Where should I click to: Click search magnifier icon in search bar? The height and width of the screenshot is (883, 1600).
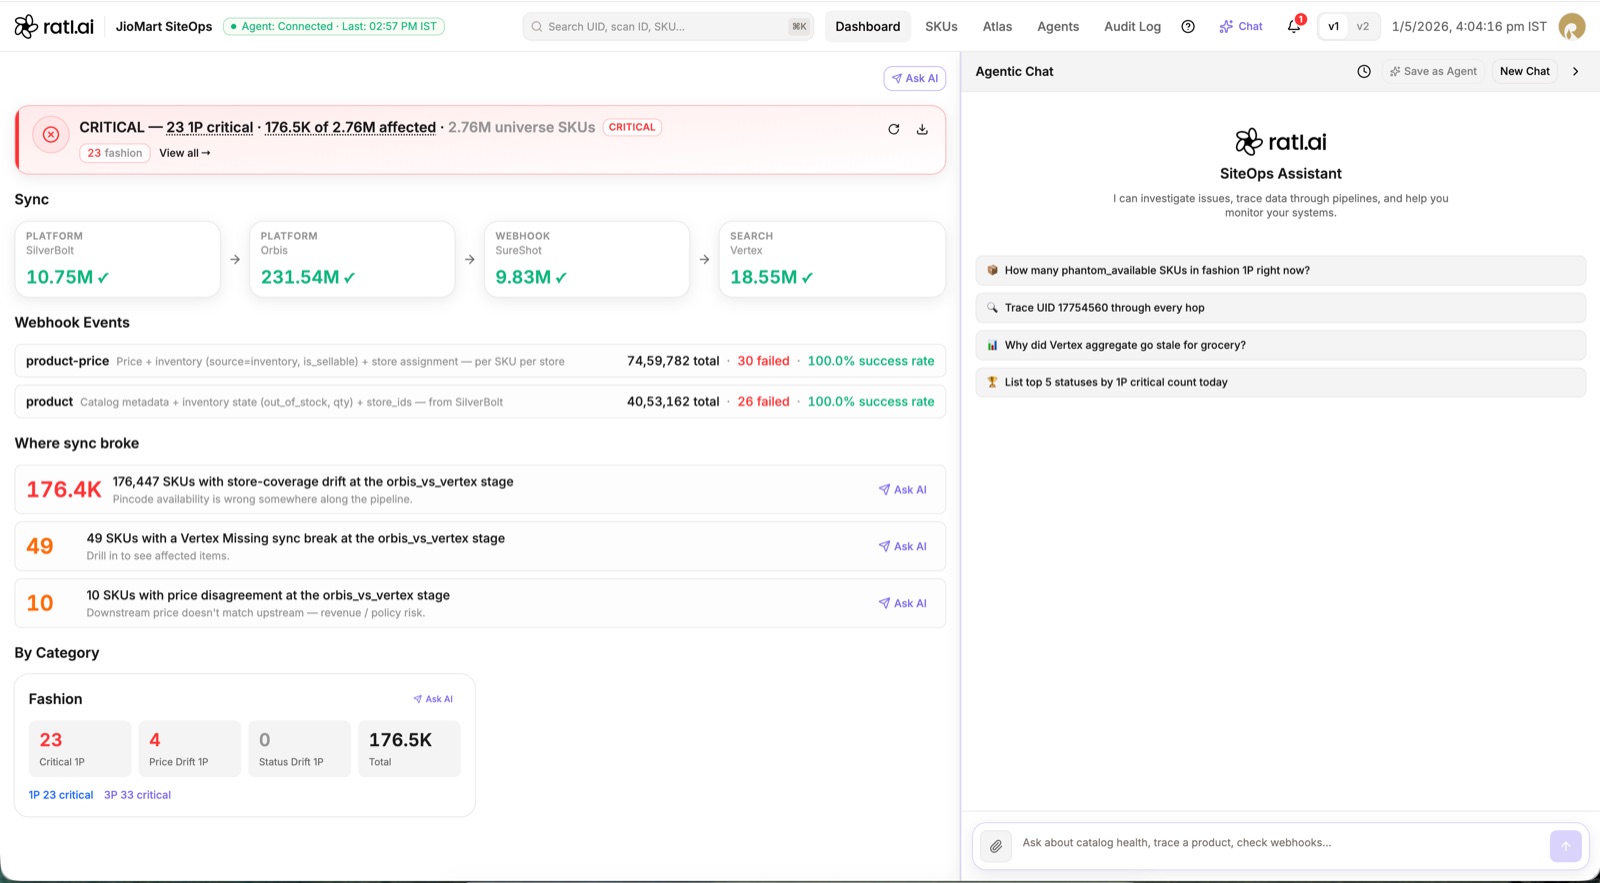(x=537, y=27)
